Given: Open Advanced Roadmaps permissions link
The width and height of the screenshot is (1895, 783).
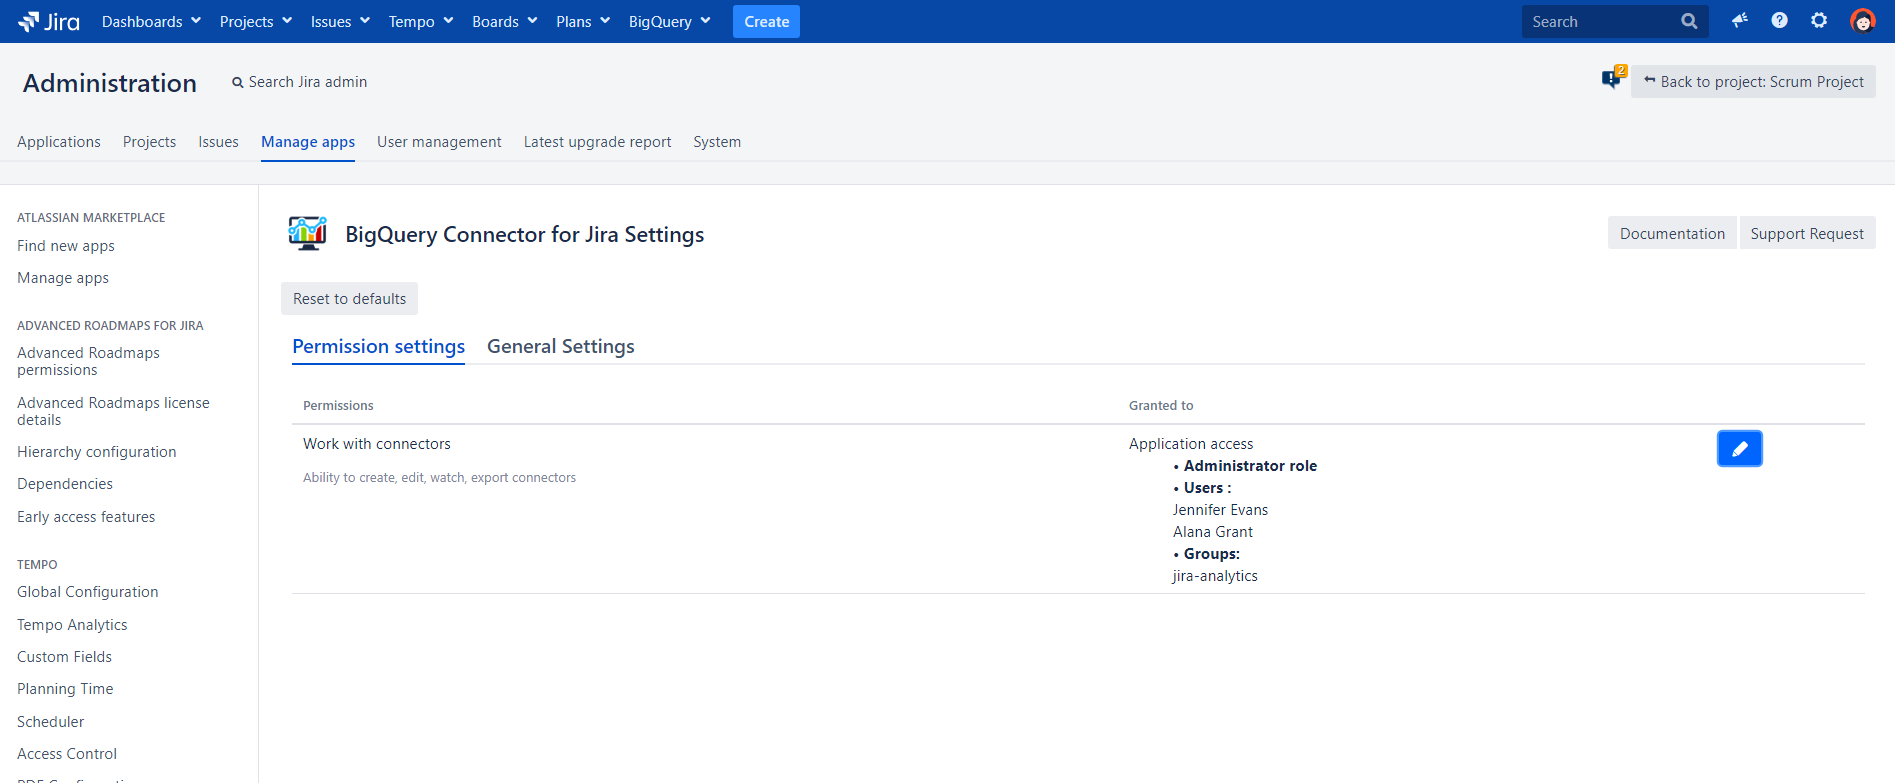Looking at the screenshot, I should [88, 361].
